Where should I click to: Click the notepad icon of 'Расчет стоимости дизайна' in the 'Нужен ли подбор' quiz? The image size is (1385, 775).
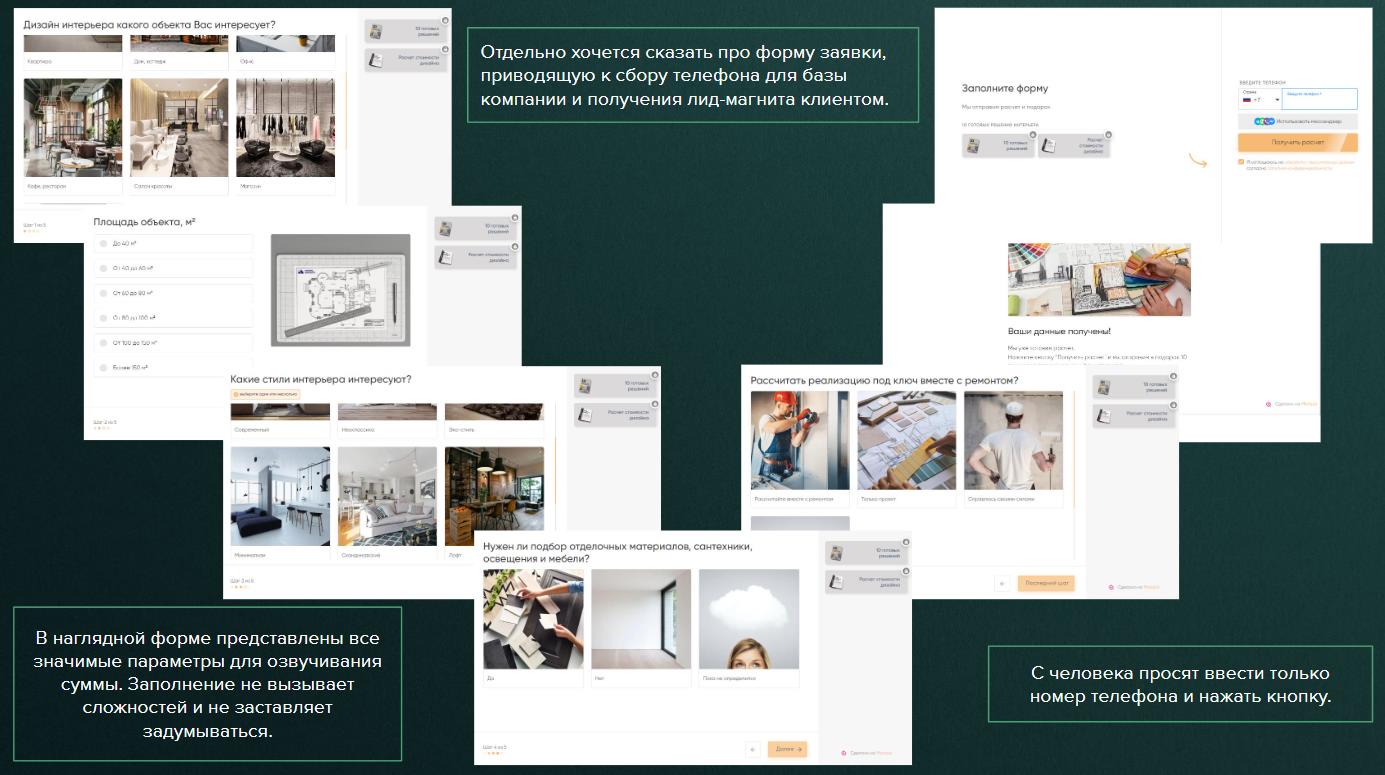pos(836,580)
